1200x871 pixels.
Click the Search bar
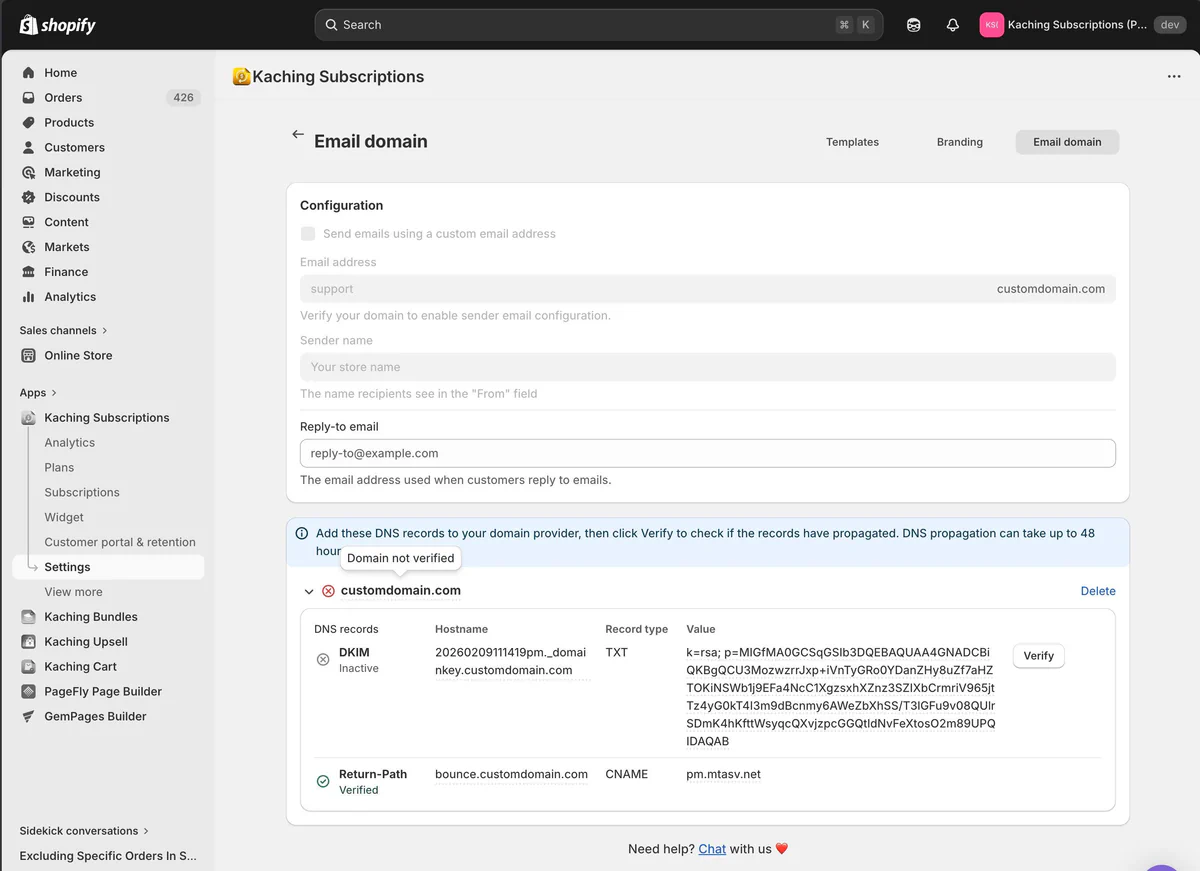click(599, 25)
